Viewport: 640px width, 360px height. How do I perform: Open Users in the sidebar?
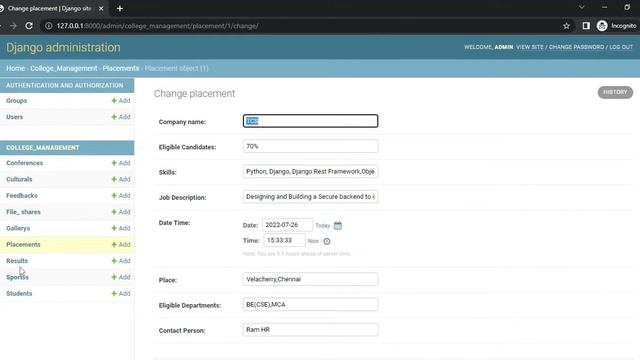click(x=14, y=117)
